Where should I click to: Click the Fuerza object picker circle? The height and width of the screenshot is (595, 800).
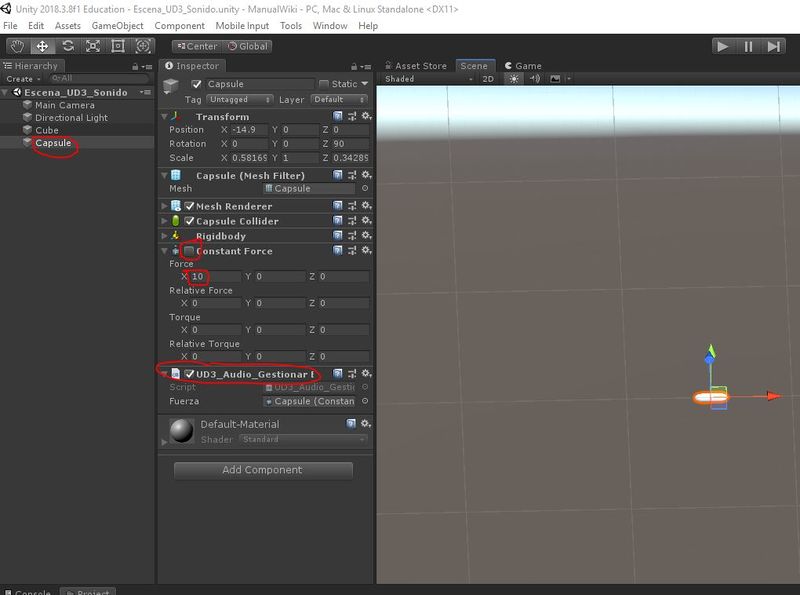coord(365,401)
